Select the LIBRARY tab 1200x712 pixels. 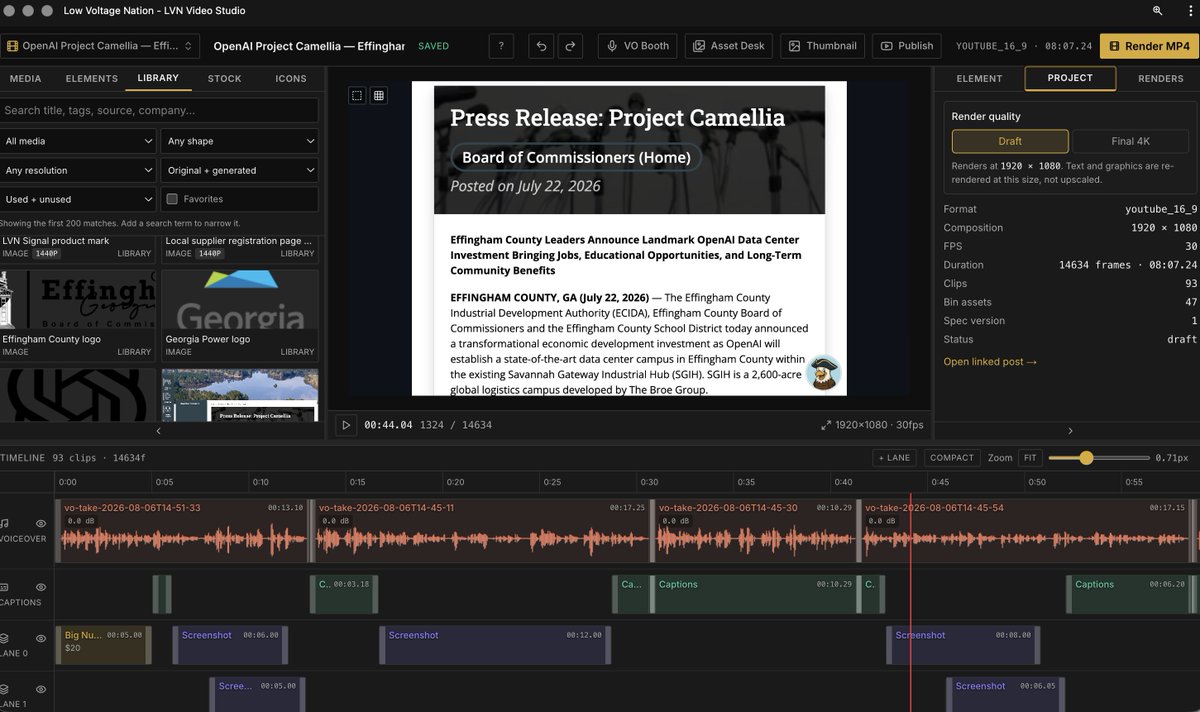pos(158,78)
